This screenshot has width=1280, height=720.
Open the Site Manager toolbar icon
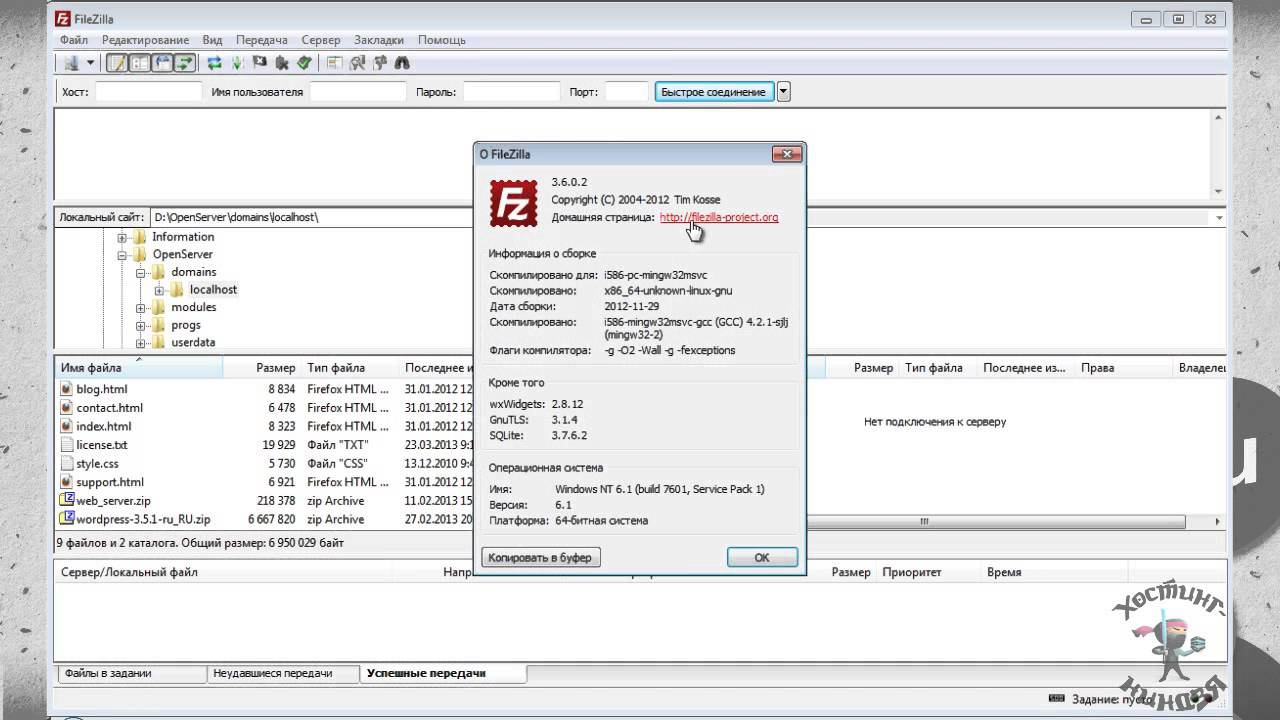[x=71, y=63]
